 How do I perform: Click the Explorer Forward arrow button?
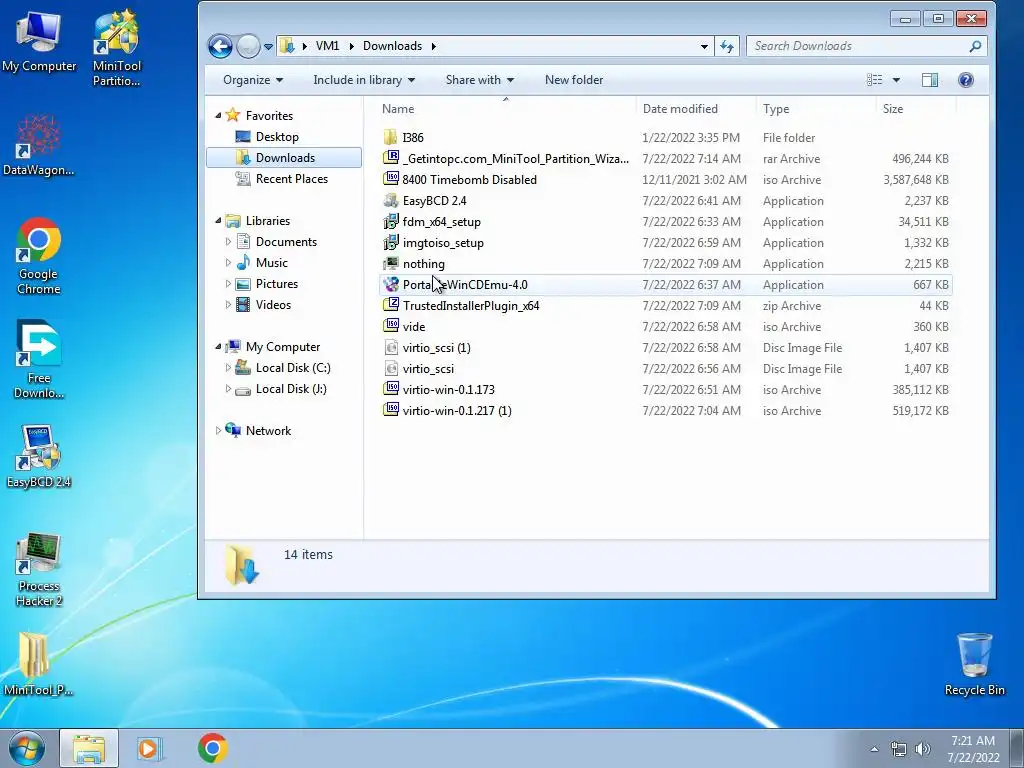248,46
